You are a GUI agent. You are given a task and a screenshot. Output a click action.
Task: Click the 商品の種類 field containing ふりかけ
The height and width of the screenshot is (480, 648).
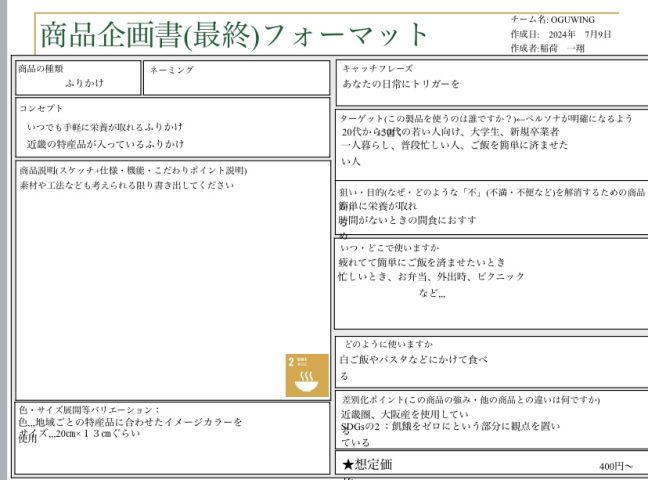click(x=77, y=79)
